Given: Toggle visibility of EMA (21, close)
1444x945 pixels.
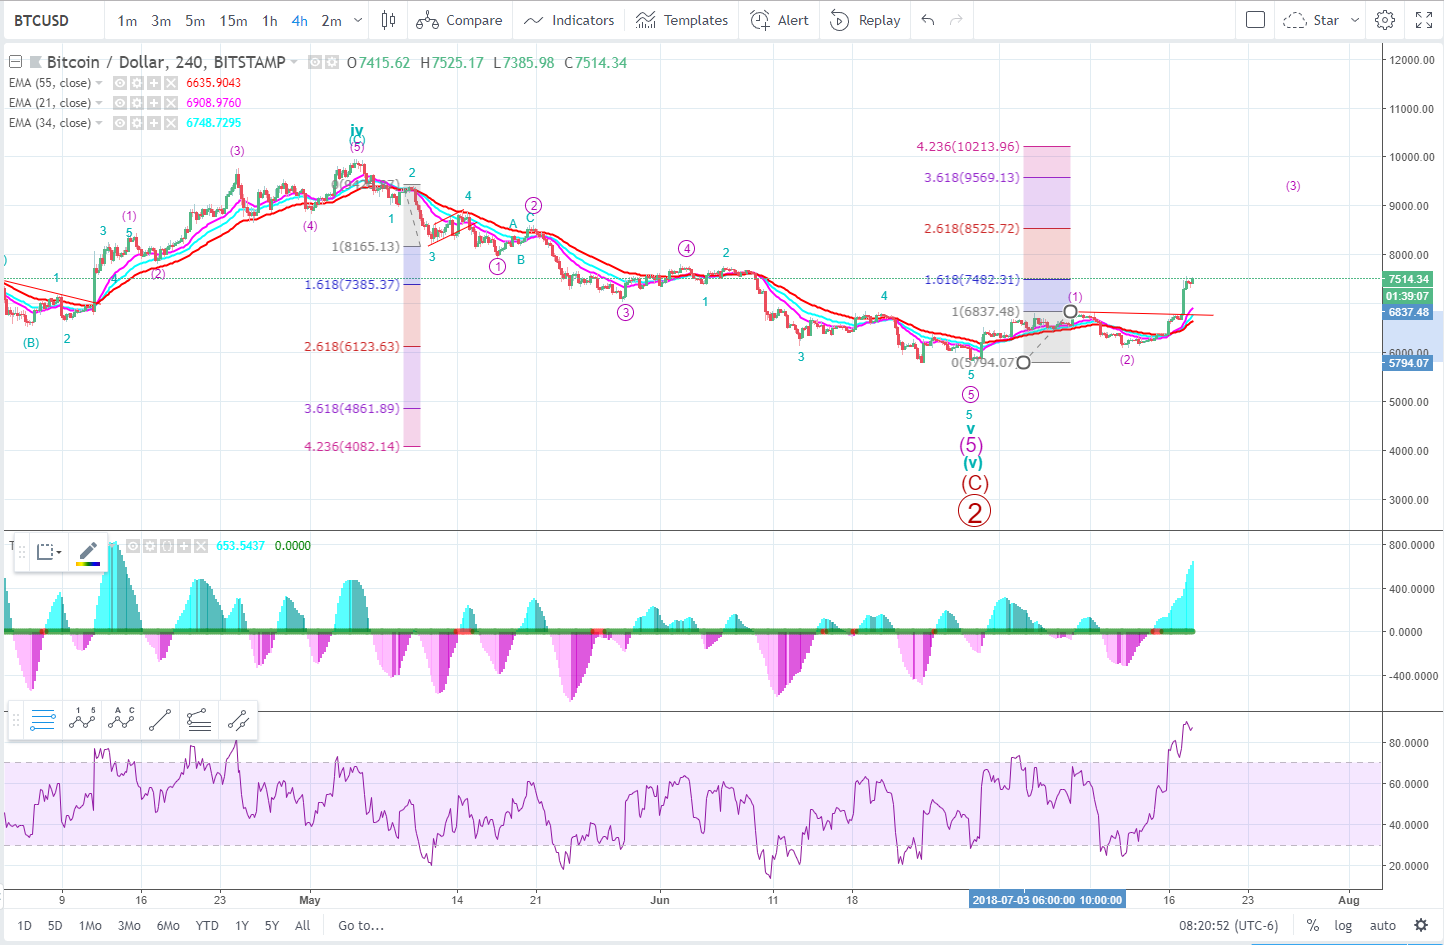Looking at the screenshot, I should tap(120, 103).
